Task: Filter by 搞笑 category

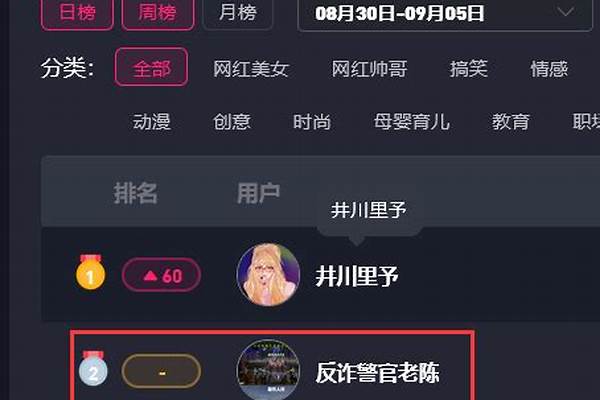Action: coord(469,69)
